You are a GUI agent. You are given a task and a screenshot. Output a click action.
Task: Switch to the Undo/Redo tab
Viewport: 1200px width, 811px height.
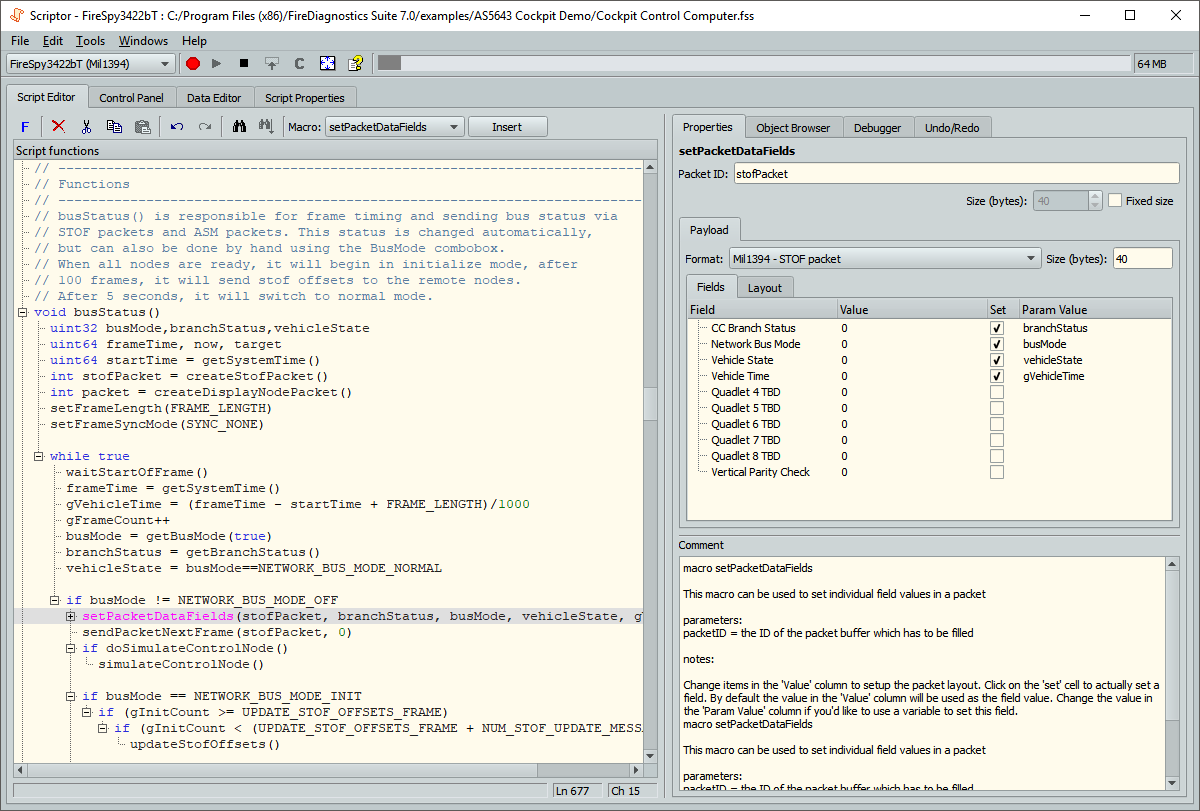(x=952, y=128)
